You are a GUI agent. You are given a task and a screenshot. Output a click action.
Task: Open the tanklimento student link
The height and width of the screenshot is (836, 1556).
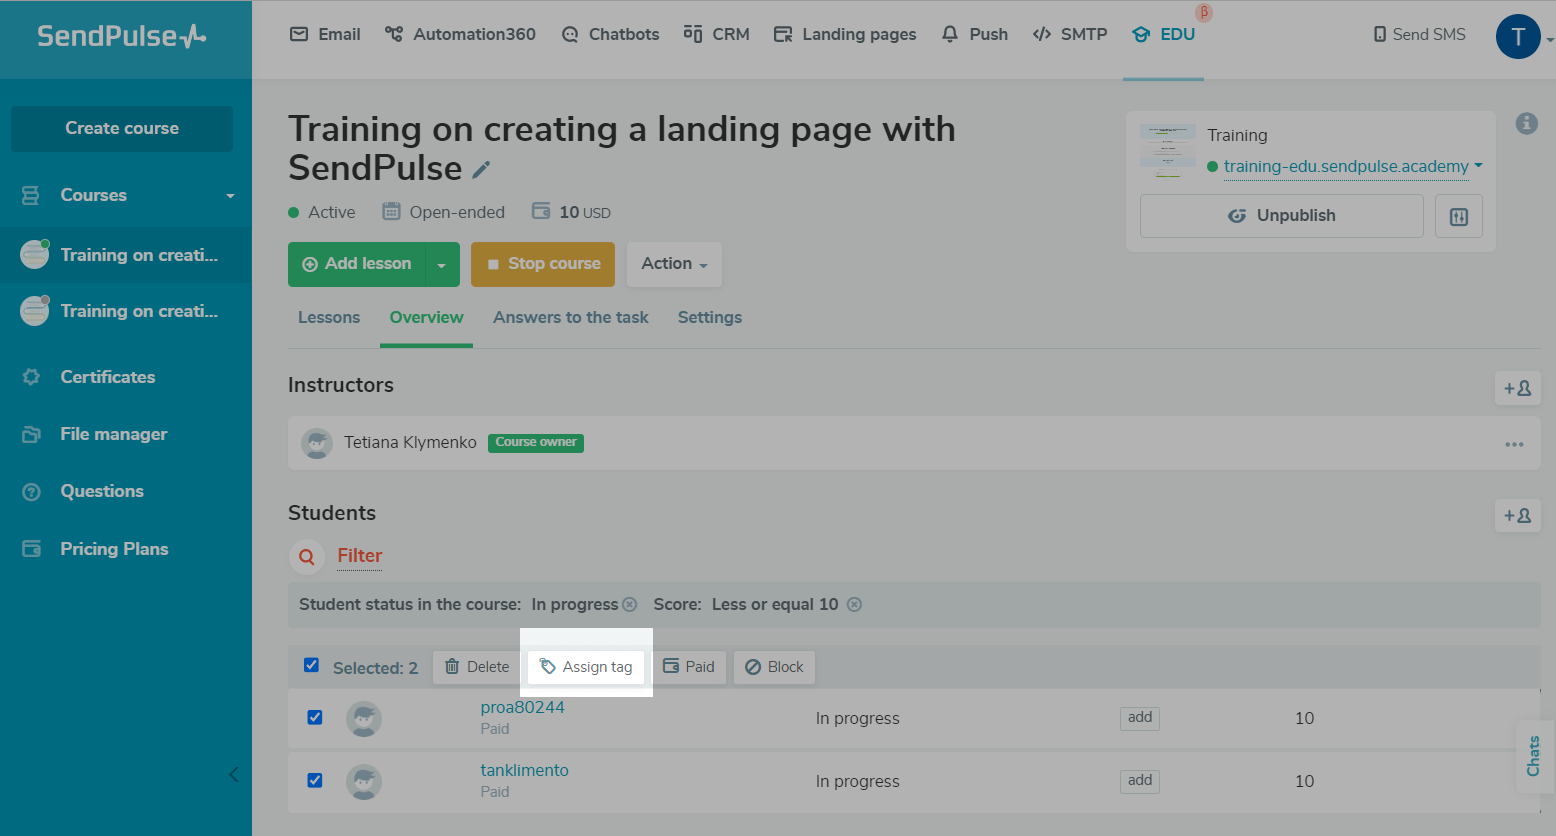point(524,770)
